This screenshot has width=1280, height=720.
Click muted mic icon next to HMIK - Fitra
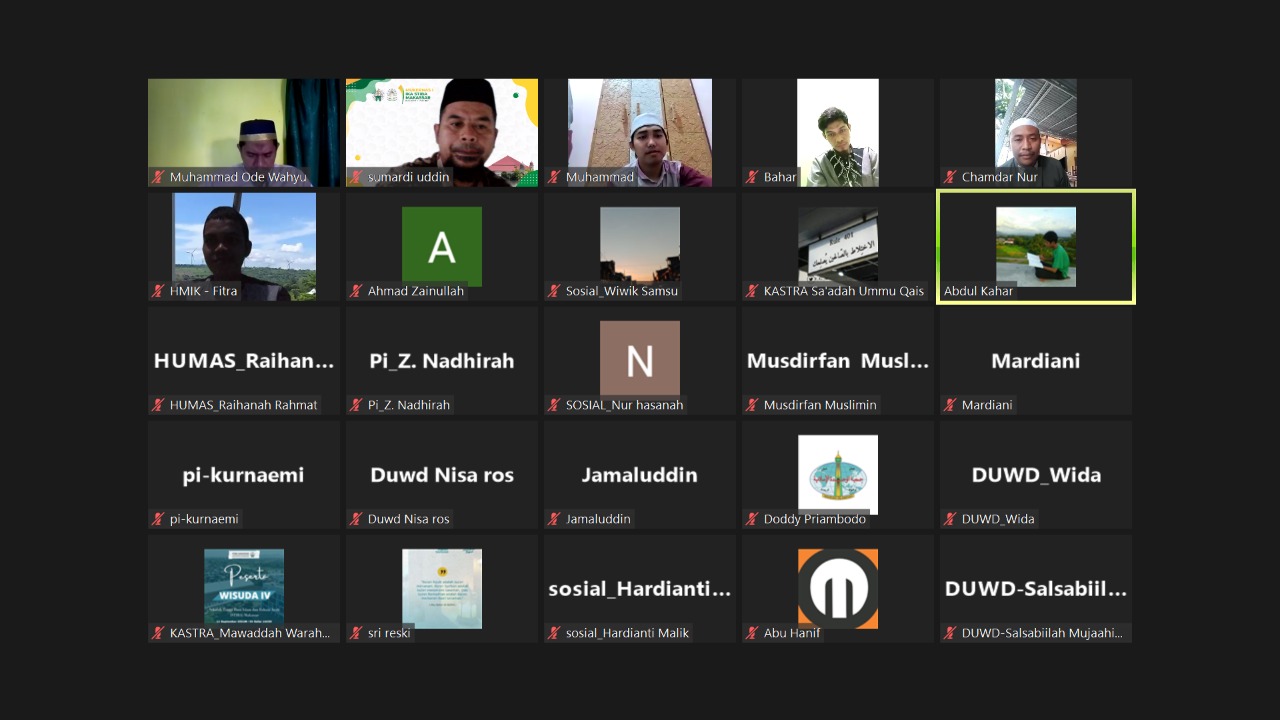click(x=158, y=291)
